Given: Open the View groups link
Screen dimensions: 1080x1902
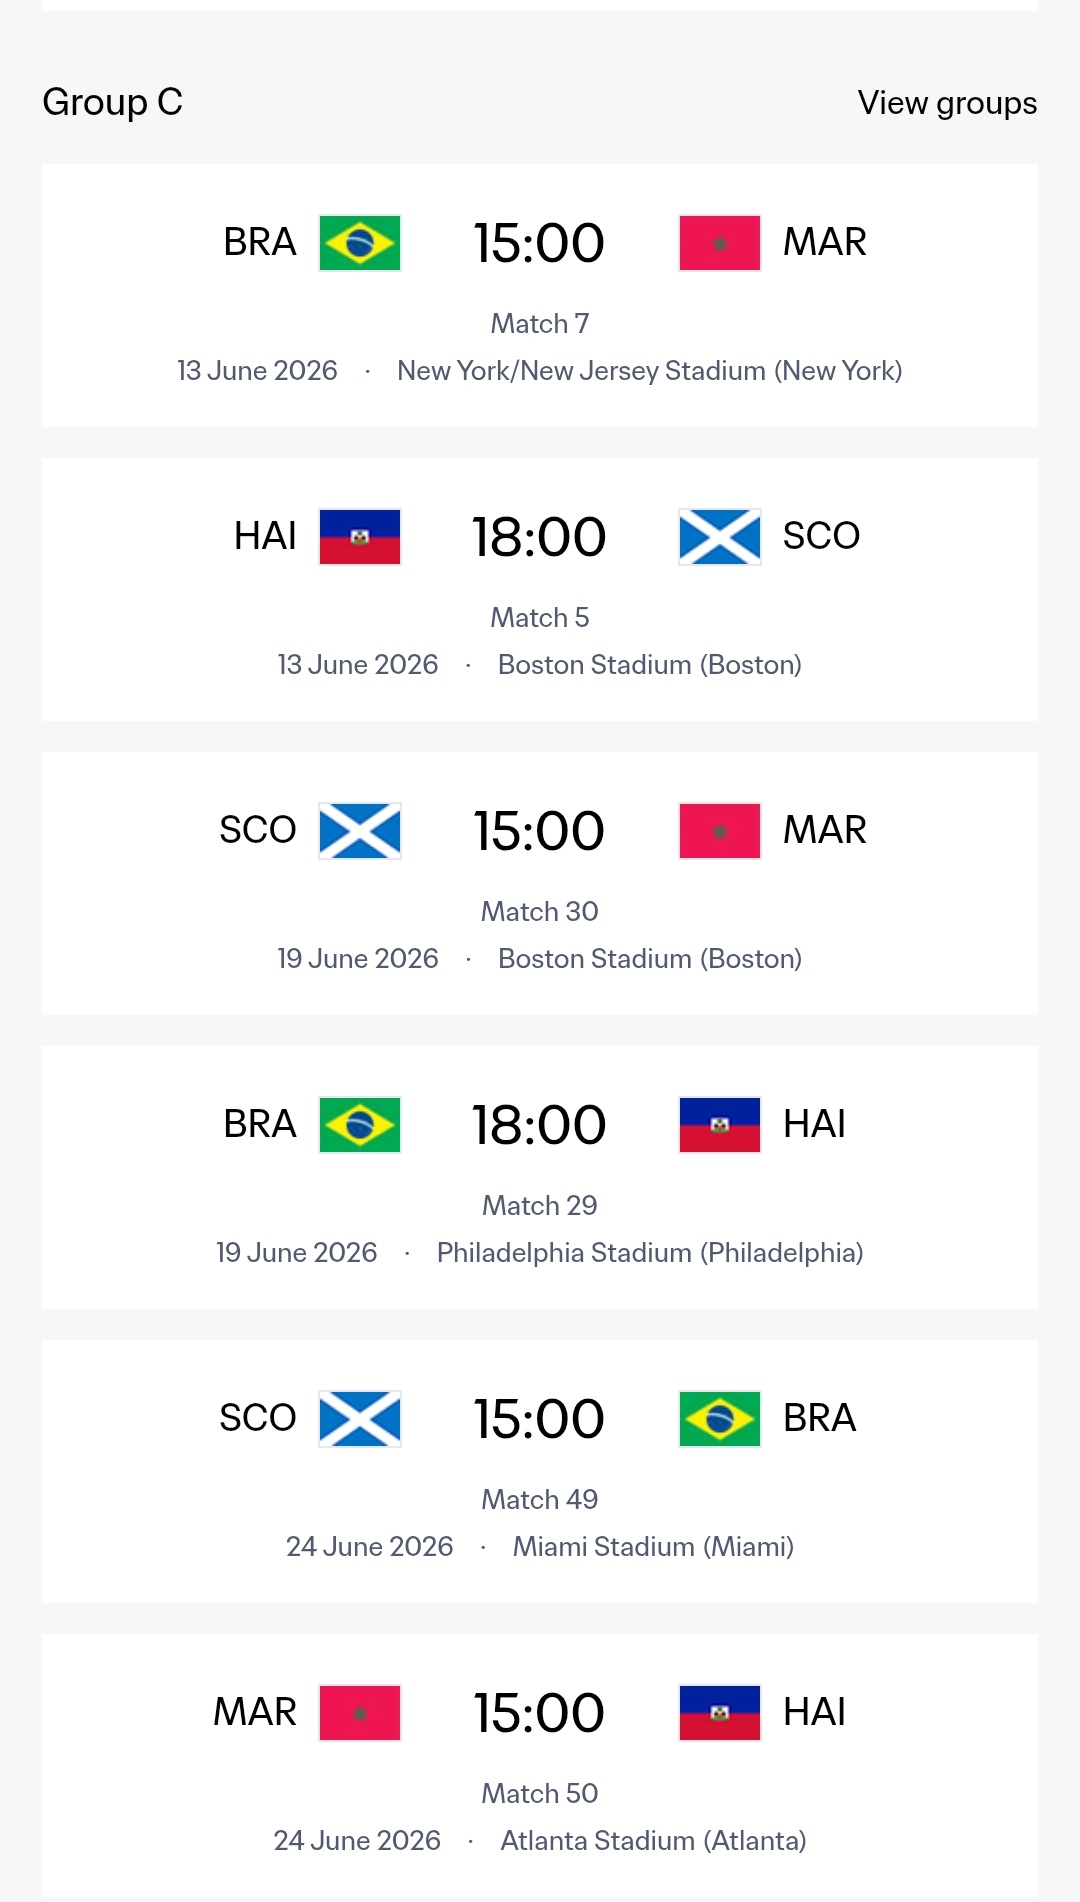Looking at the screenshot, I should 946,103.
